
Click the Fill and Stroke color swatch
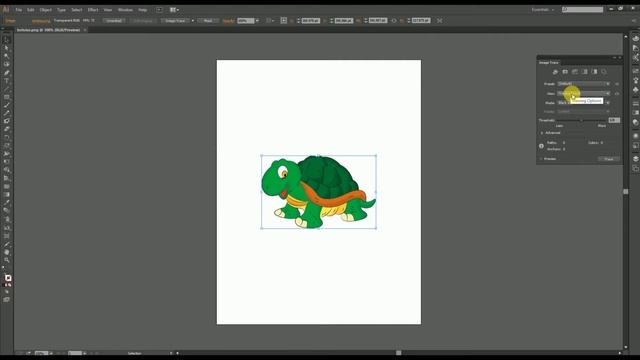point(7,278)
